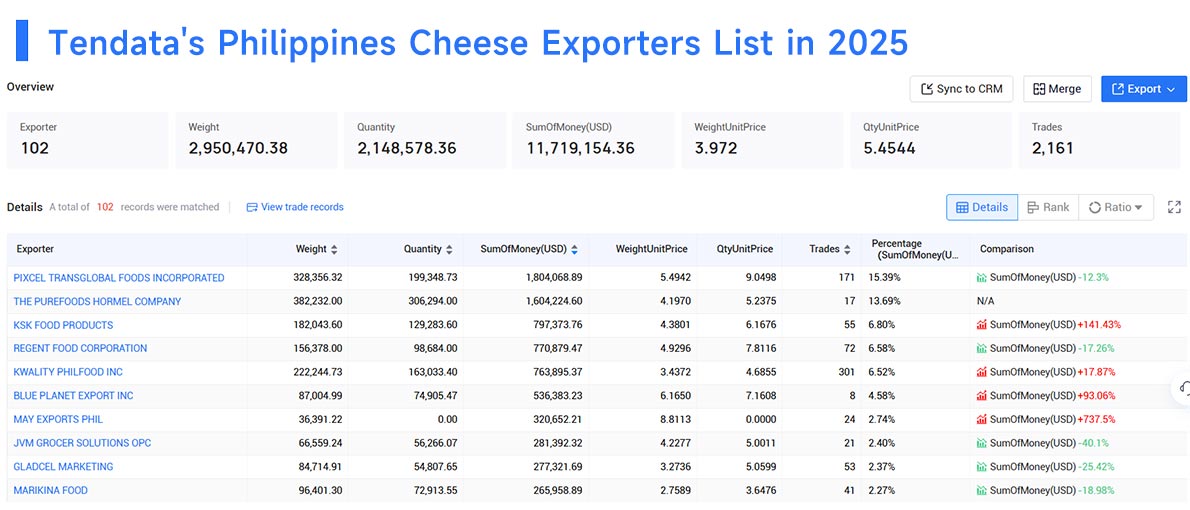Viewport: 1190px width, 510px height.
Task: Sort by Weight column arrows
Action: pyautogui.click(x=335, y=249)
